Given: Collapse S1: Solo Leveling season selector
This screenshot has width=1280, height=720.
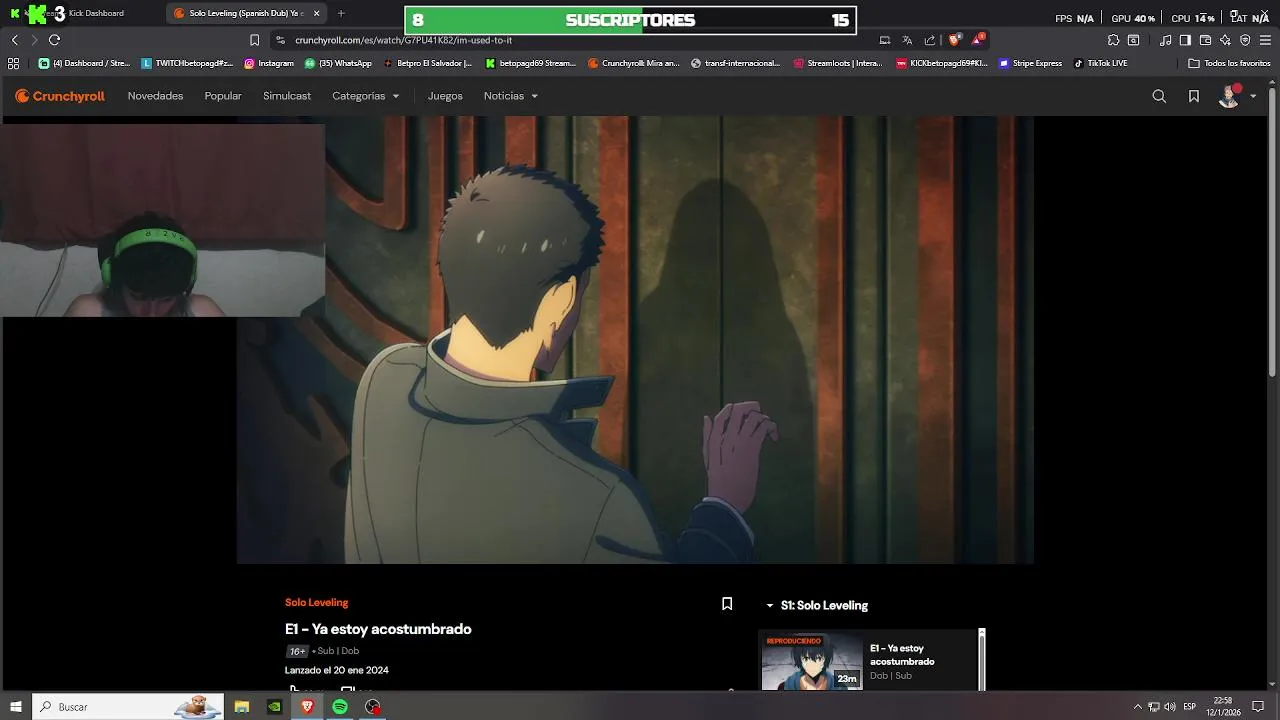Looking at the screenshot, I should pyautogui.click(x=817, y=605).
